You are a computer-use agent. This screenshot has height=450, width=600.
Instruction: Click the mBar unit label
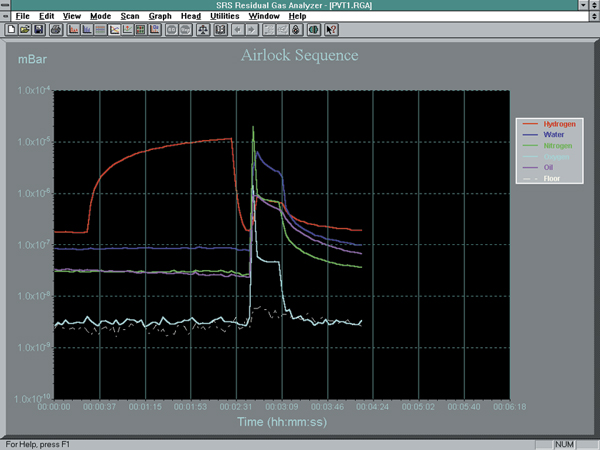(33, 60)
